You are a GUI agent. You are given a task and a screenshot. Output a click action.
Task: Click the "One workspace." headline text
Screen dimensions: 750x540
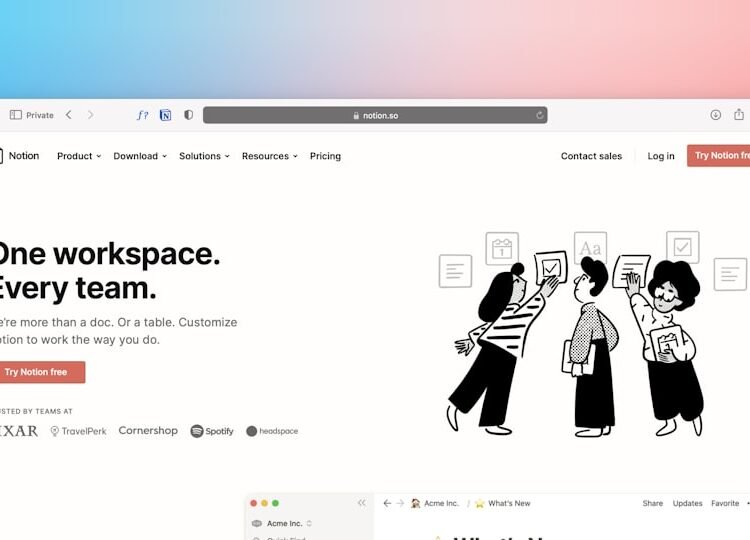(109, 254)
